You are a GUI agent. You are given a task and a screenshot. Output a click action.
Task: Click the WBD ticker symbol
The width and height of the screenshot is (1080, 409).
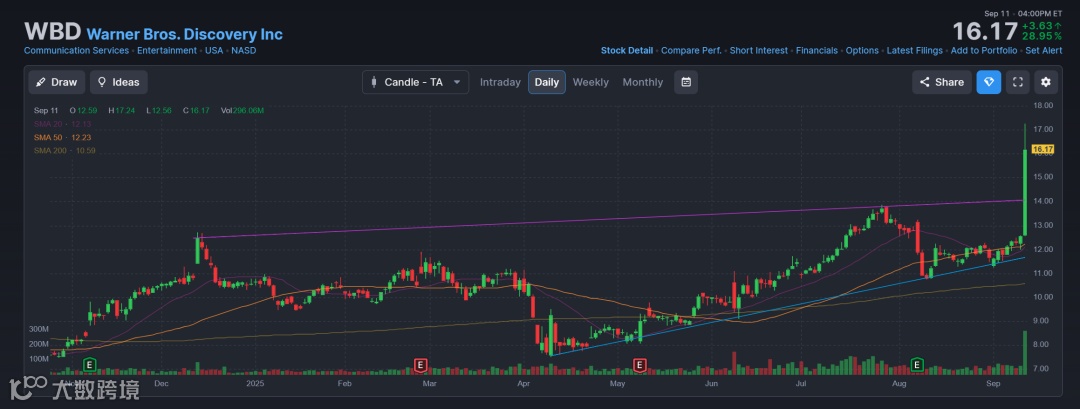click(x=52, y=32)
